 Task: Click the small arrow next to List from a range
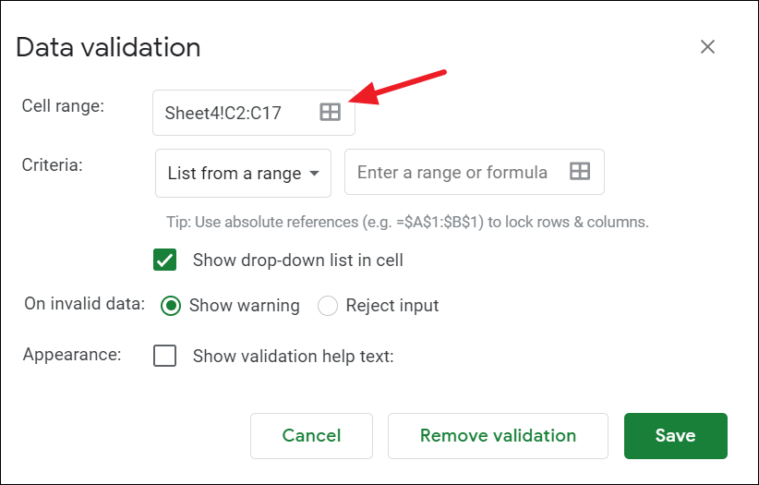[314, 173]
